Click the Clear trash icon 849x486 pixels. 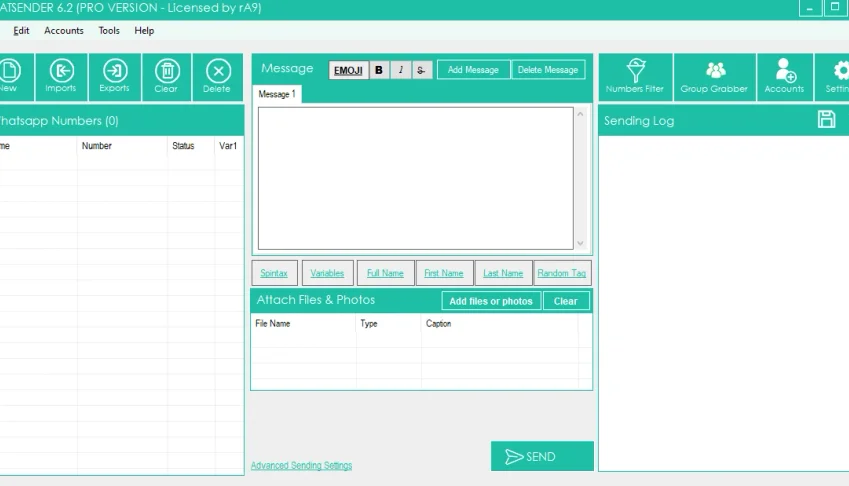pos(167,77)
